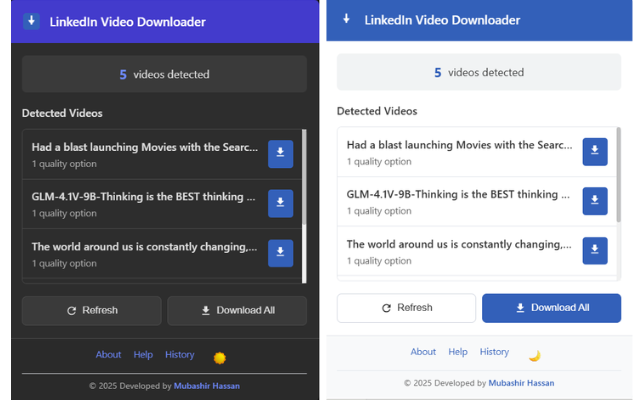Screen dimensions: 640x400
Task: Select 'Had a blast launching Movies' title in light panel
Action: click(x=460, y=145)
